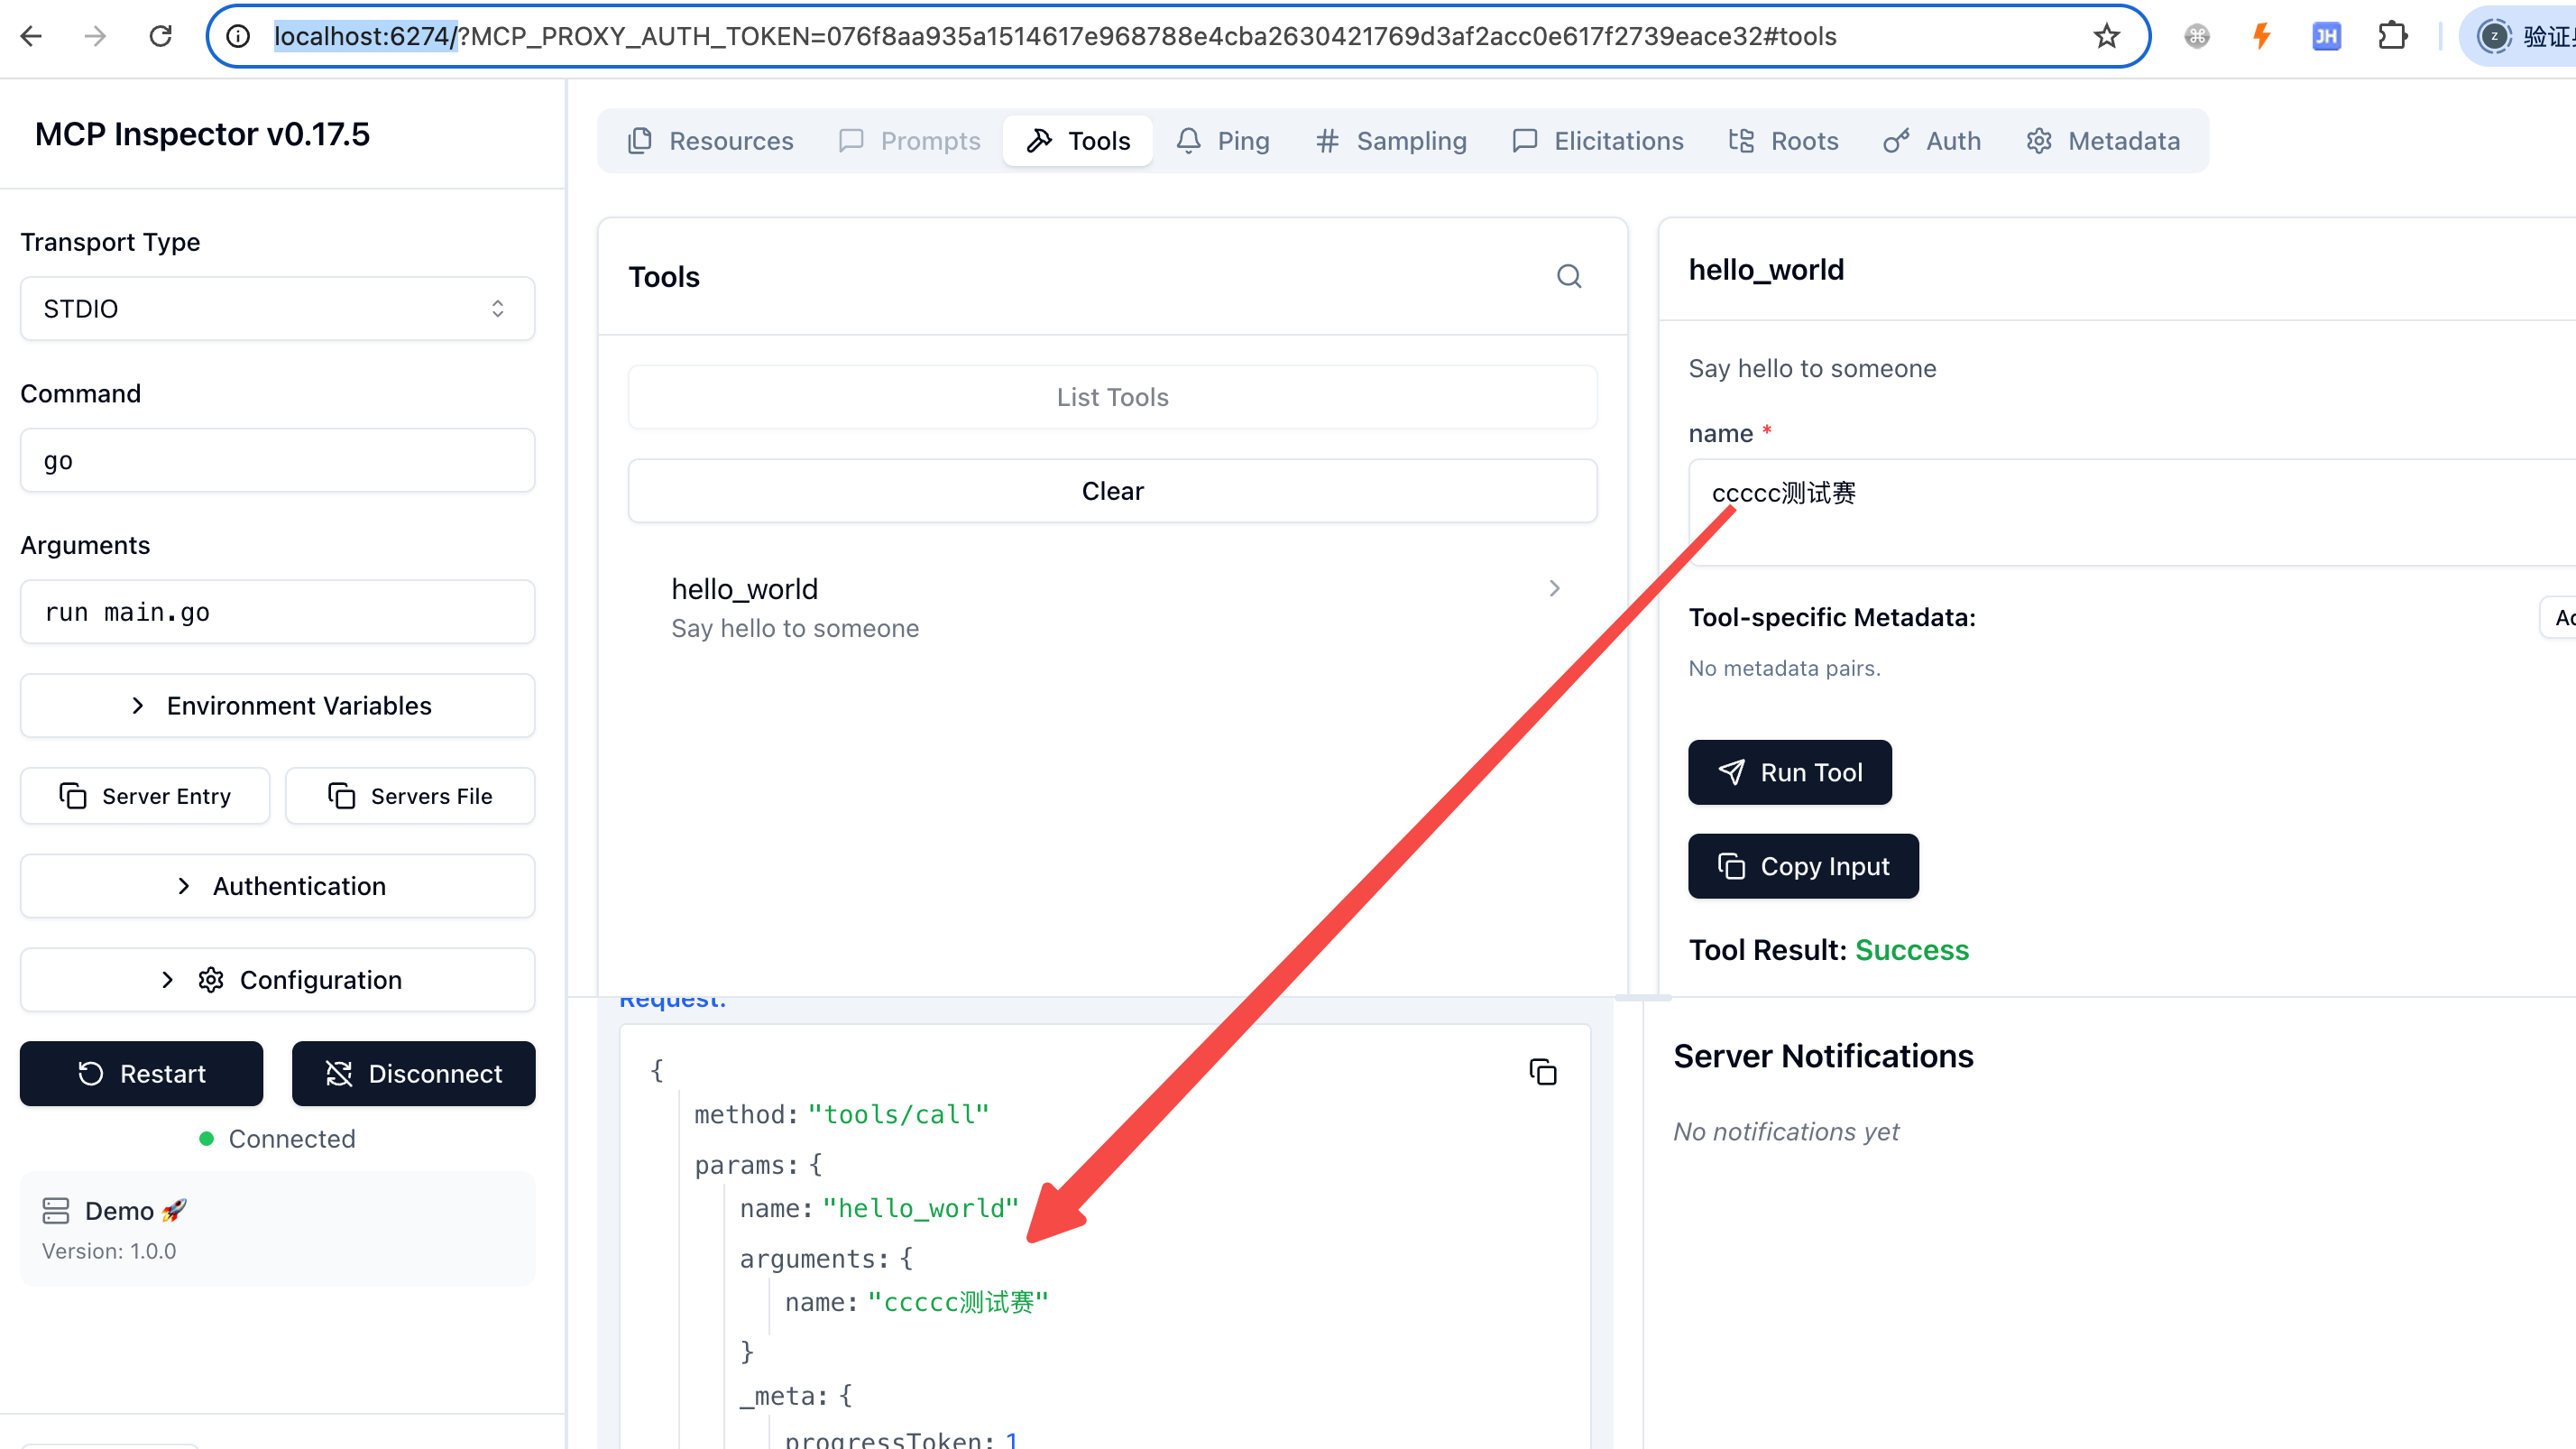The image size is (2576, 1449).
Task: Click the JH extension icon
Action: [2326, 37]
